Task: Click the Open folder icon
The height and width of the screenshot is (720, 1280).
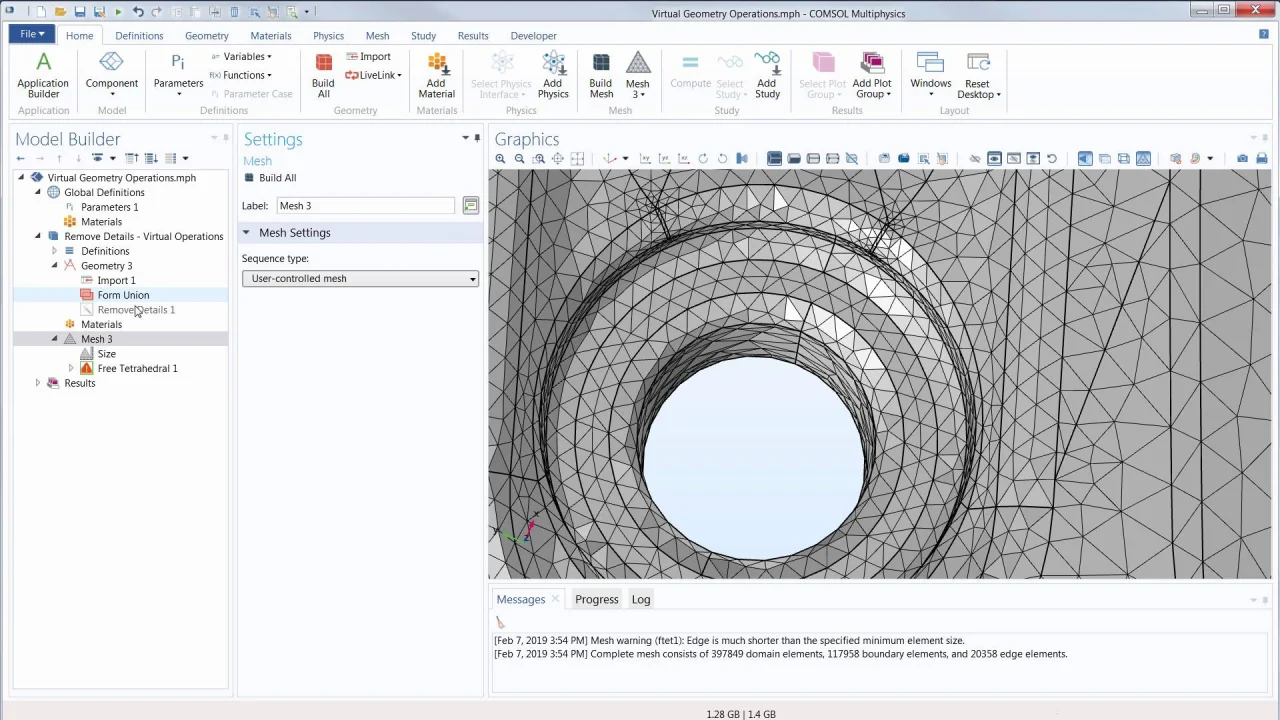Action: (x=61, y=12)
